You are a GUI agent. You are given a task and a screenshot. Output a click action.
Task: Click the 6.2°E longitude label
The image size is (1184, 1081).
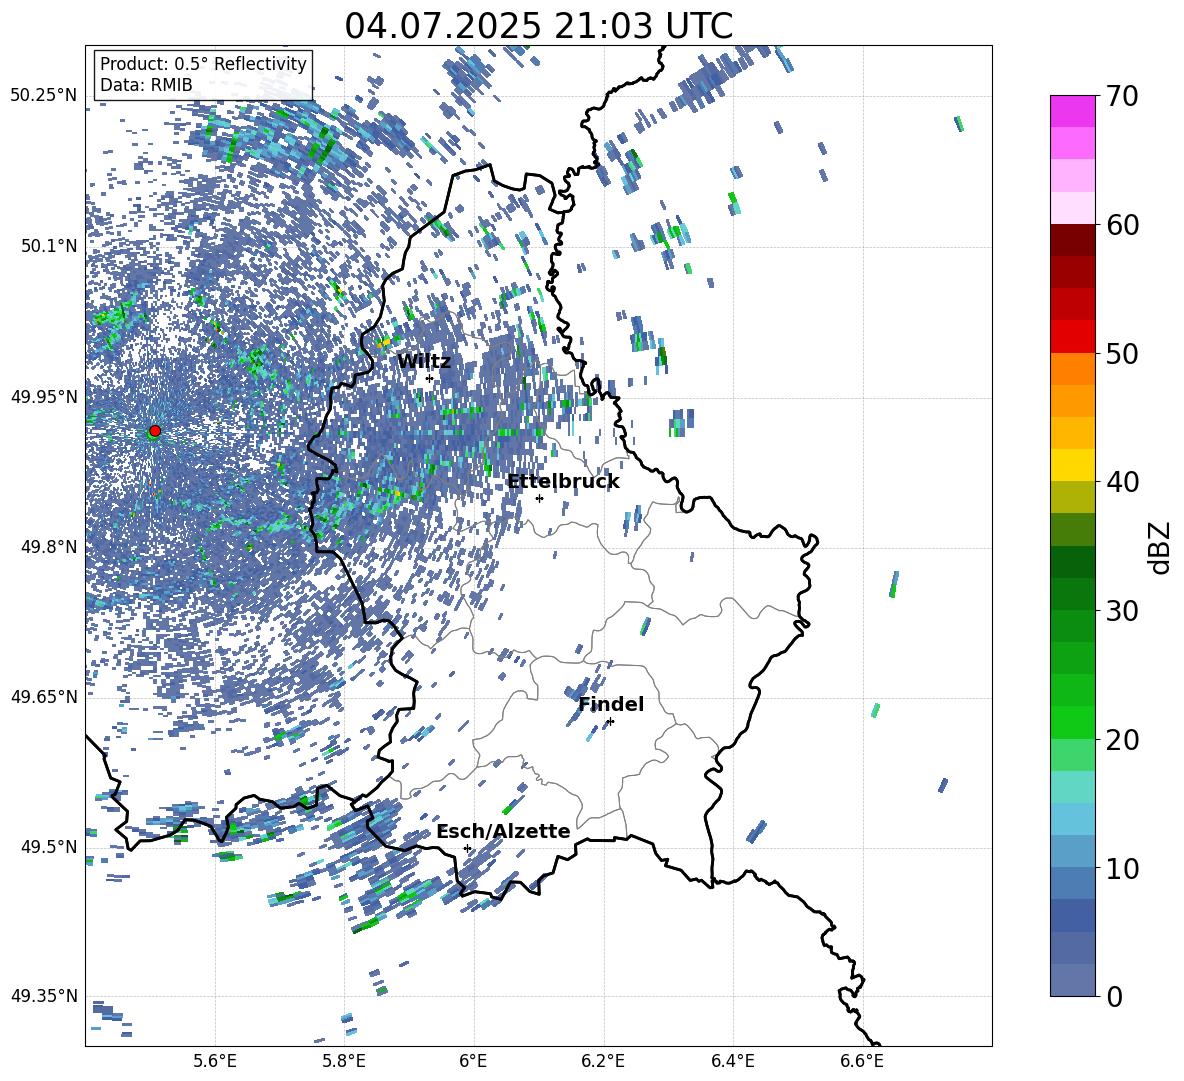(x=603, y=1062)
